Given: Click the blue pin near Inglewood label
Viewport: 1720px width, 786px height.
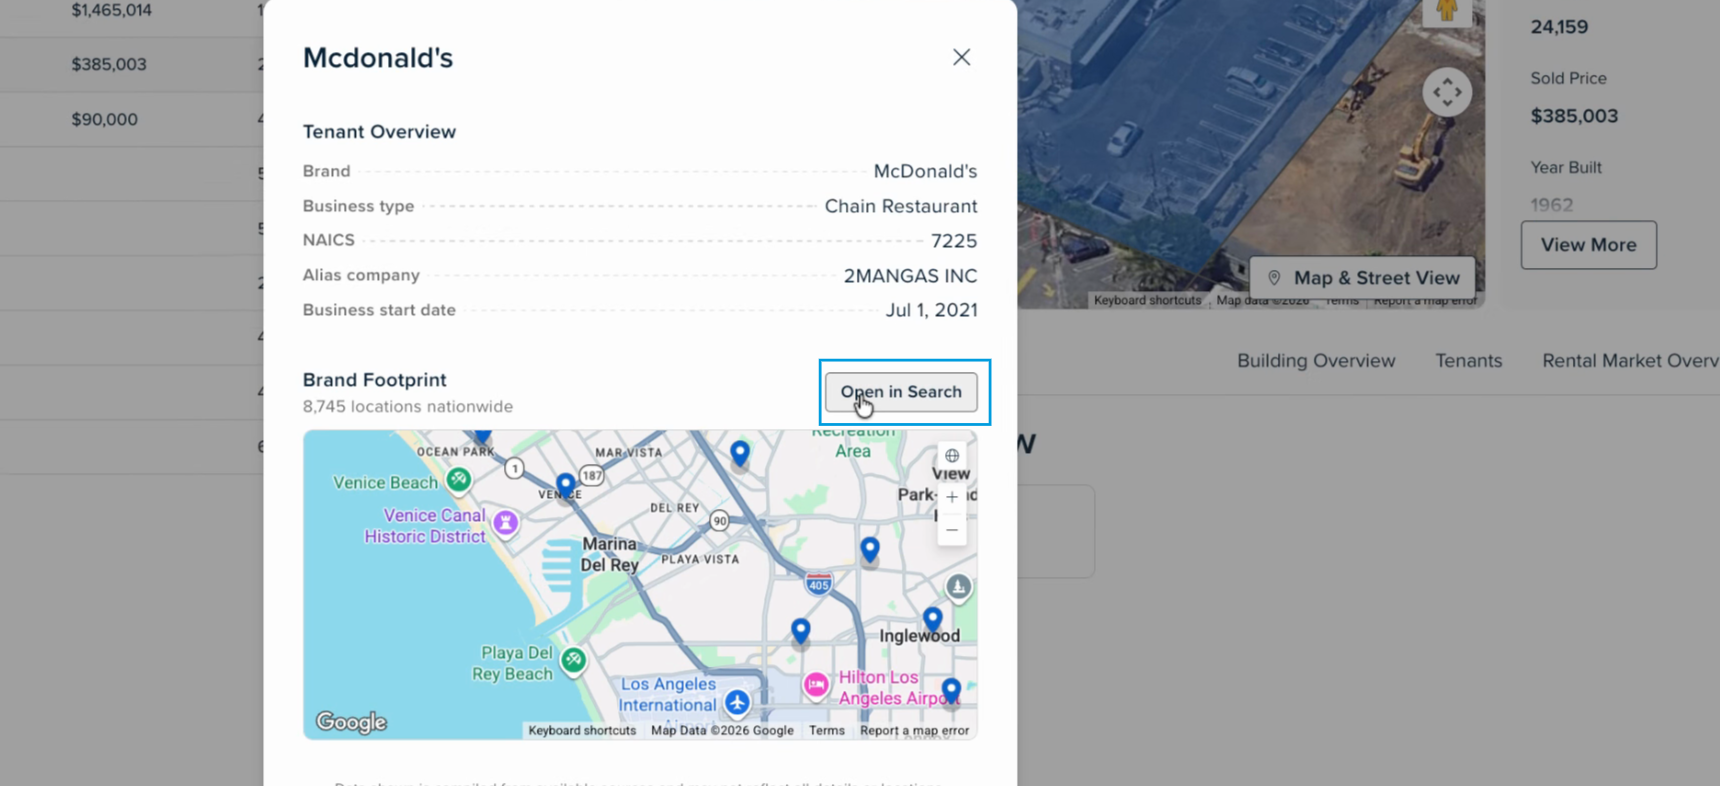Looking at the screenshot, I should [x=932, y=619].
